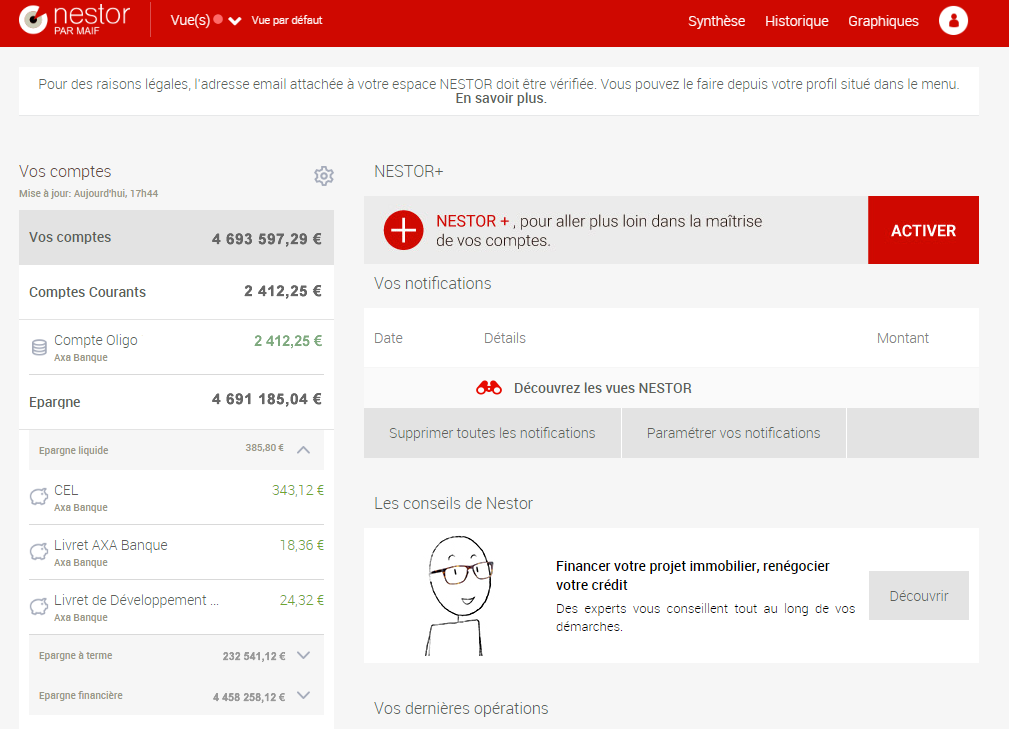1009x729 pixels.
Task: Open the Historique menu
Action: [x=796, y=20]
